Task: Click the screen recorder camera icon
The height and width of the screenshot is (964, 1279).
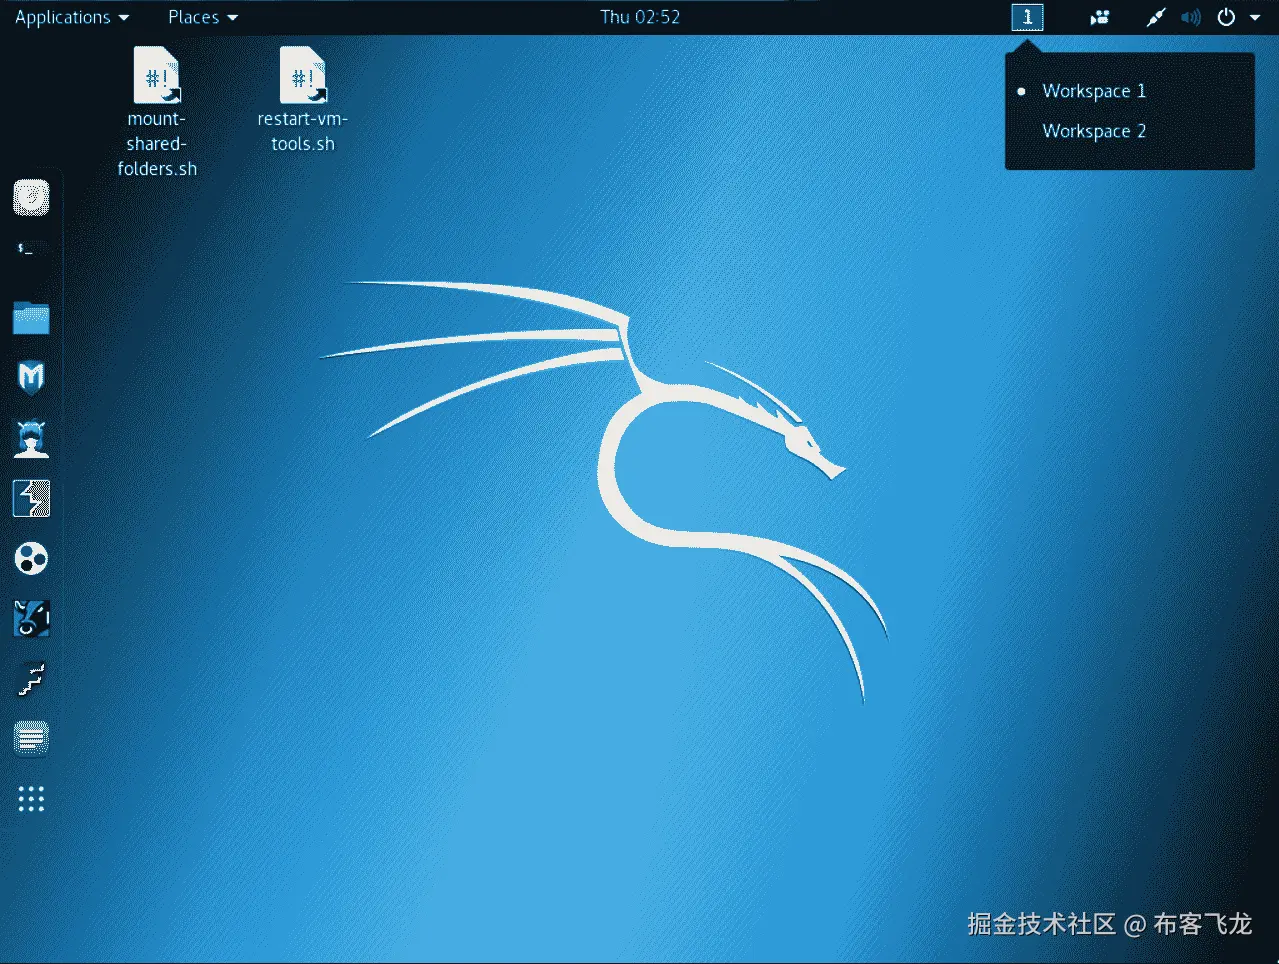Action: 1100,17
